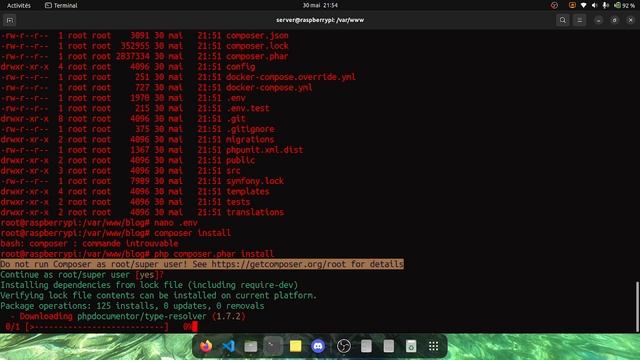640x360 pixels.
Task: Click the .gitignore file name
Action: tap(250, 129)
